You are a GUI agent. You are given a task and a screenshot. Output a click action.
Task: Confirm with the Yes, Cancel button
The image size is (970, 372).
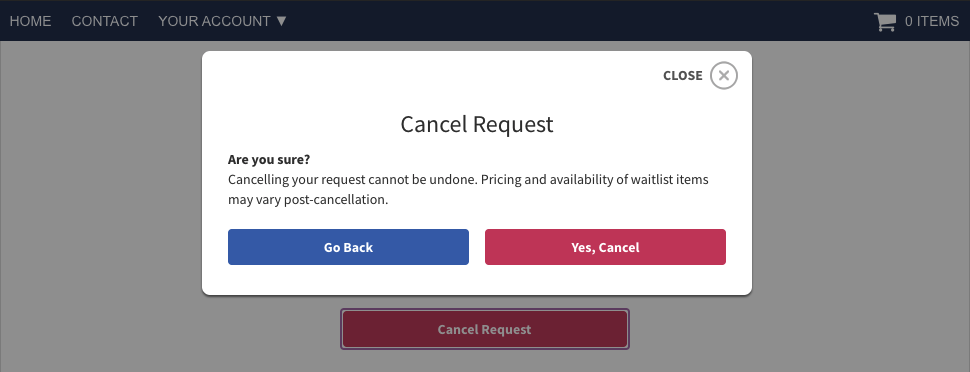point(605,247)
